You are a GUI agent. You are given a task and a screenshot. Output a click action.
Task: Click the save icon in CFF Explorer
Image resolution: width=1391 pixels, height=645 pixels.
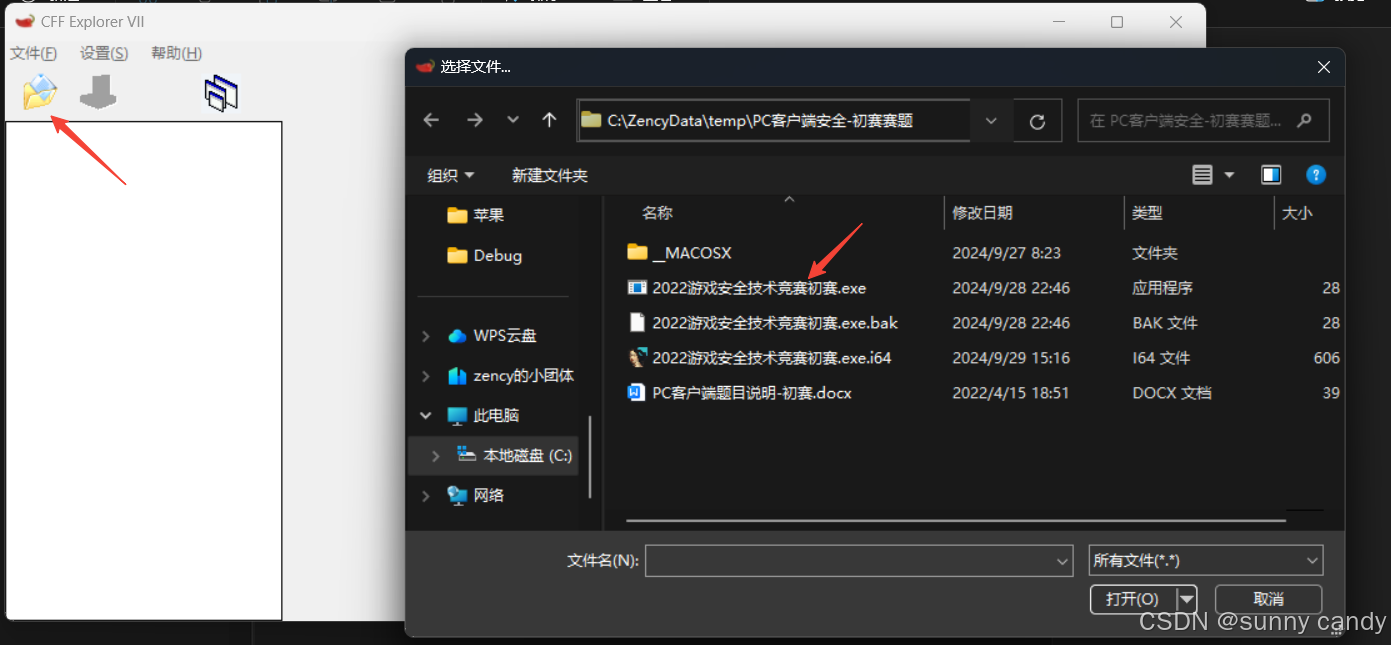(98, 93)
